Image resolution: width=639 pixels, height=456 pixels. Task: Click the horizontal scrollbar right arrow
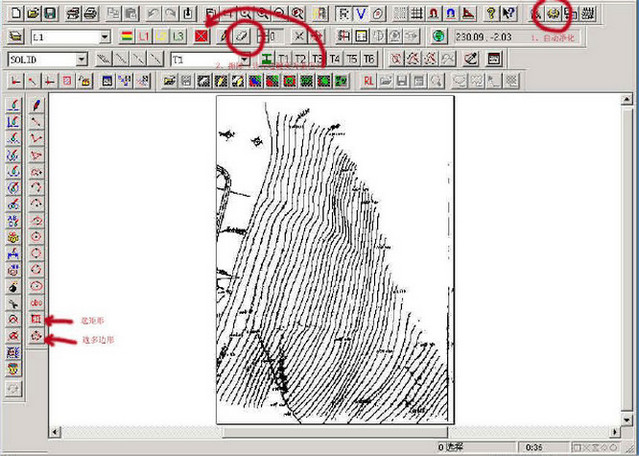click(x=615, y=432)
